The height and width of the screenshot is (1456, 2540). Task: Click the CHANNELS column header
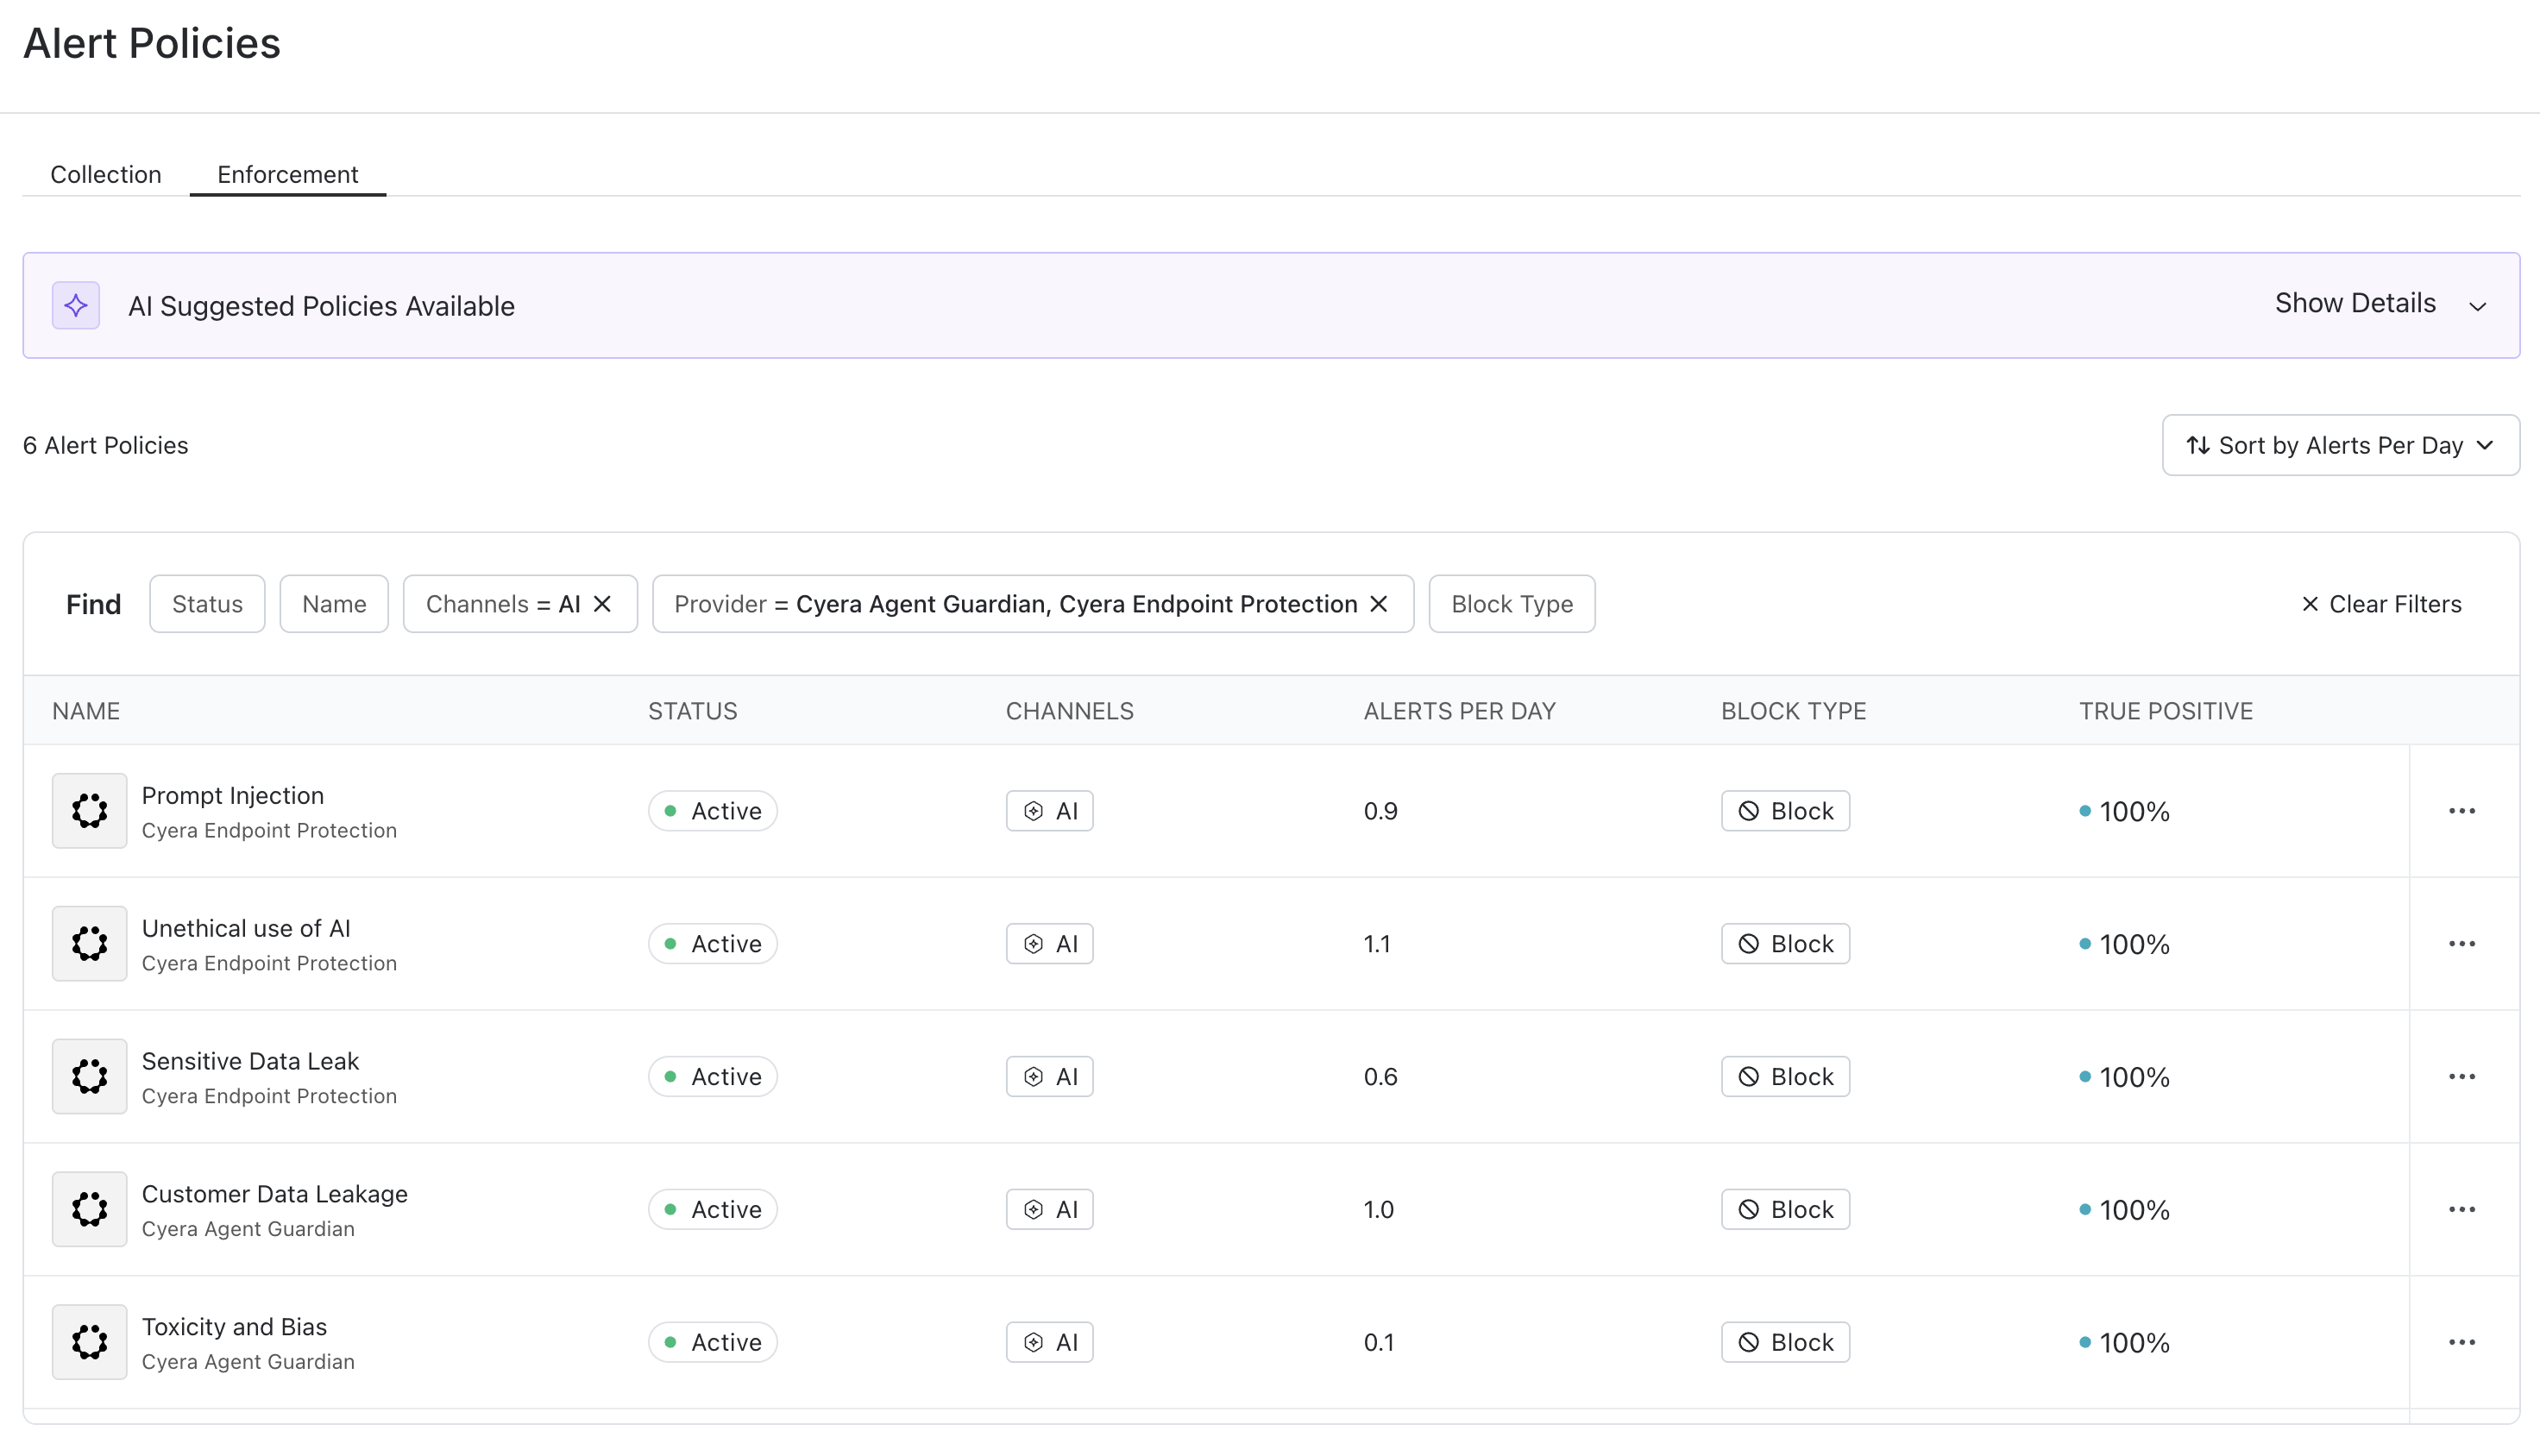(1070, 711)
